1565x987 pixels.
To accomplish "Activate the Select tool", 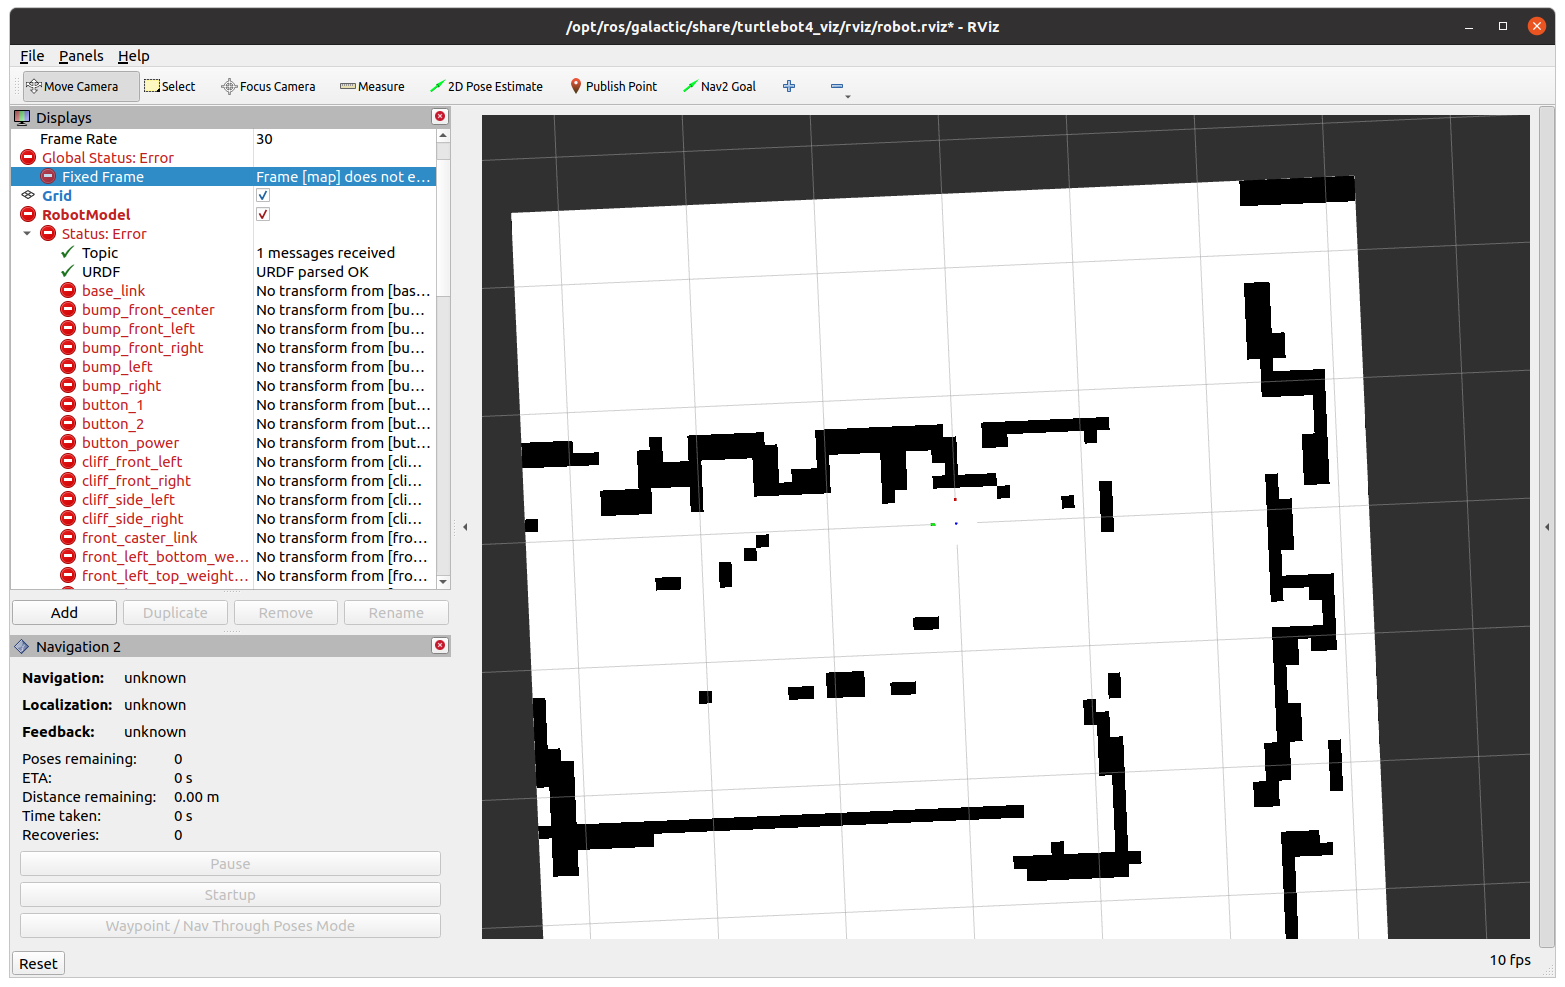I will (169, 86).
